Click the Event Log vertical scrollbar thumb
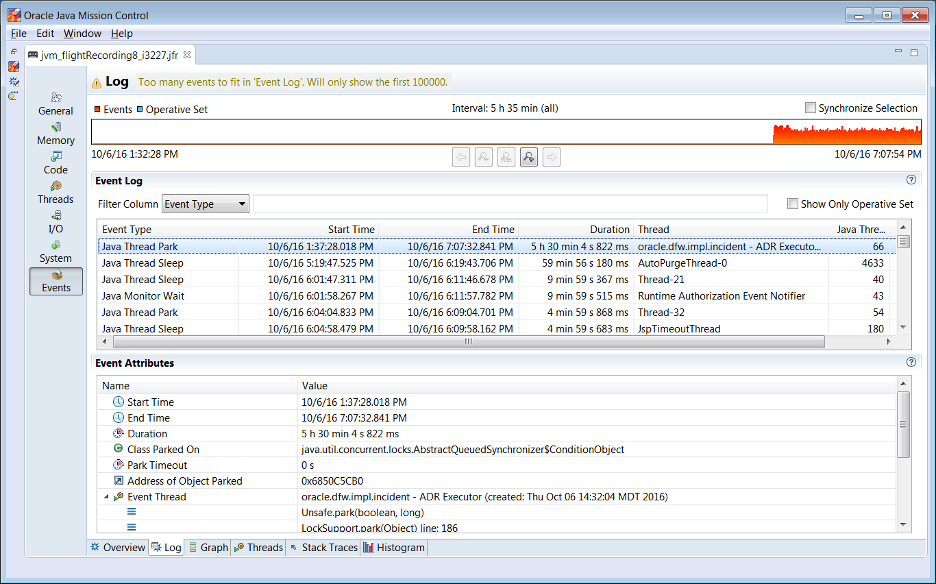 (x=903, y=241)
